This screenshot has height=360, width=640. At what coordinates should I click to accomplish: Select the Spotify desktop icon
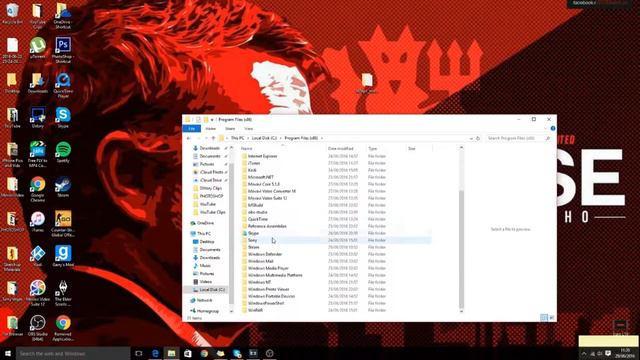pos(63,153)
